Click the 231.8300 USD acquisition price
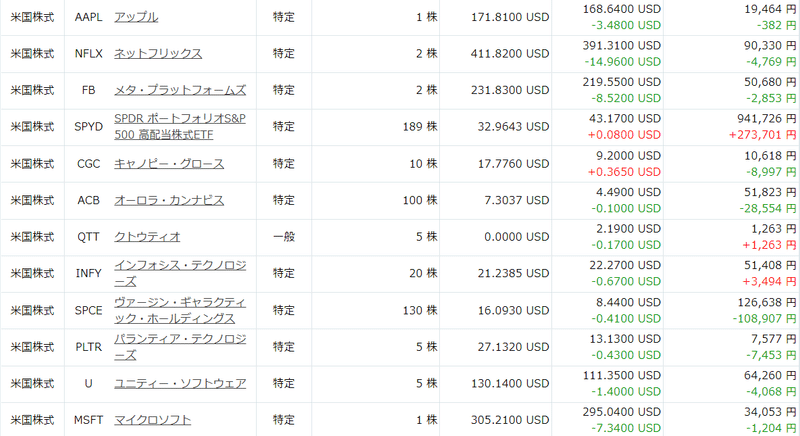800x436 pixels. pyautogui.click(x=510, y=90)
